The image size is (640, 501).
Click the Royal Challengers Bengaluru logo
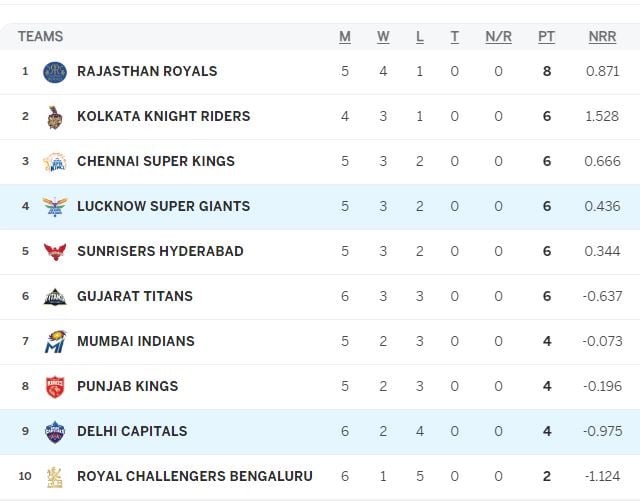pyautogui.click(x=55, y=477)
